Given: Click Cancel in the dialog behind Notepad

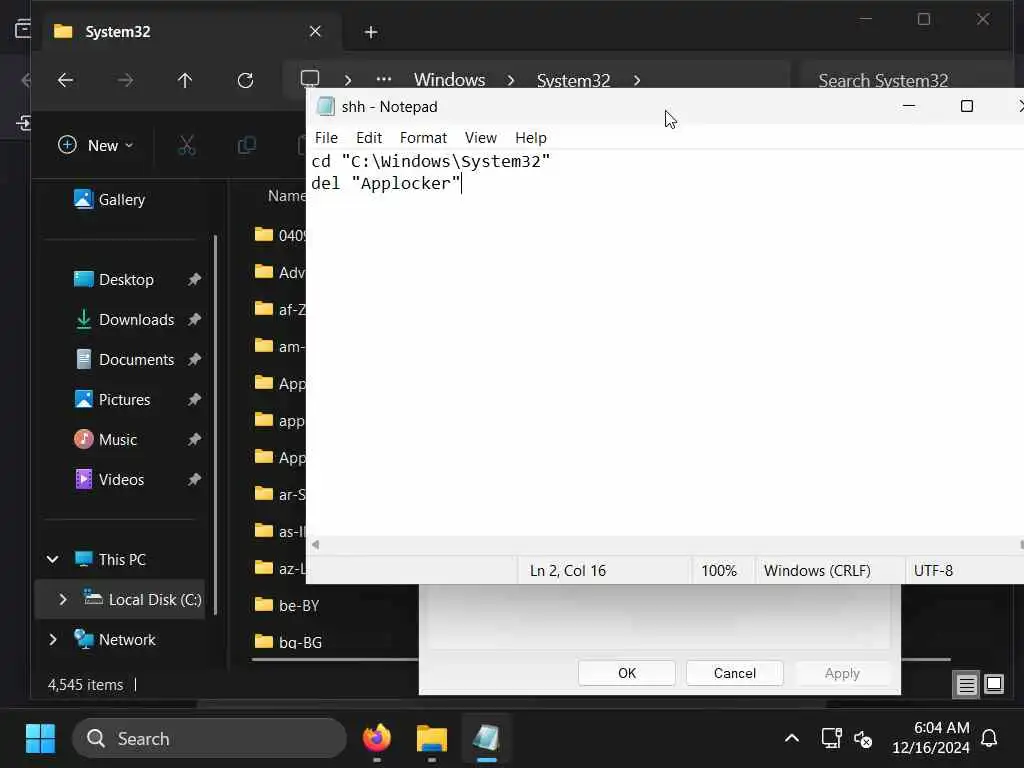Looking at the screenshot, I should tap(735, 673).
